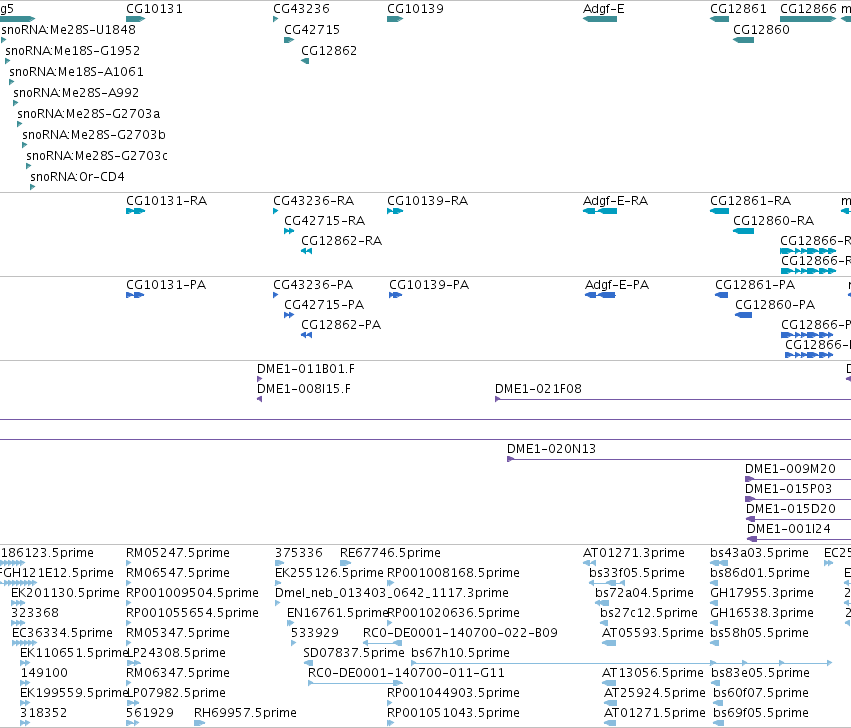The width and height of the screenshot is (851, 728).
Task: Click the CG10139 gene arrow glyph
Action: point(395,19)
